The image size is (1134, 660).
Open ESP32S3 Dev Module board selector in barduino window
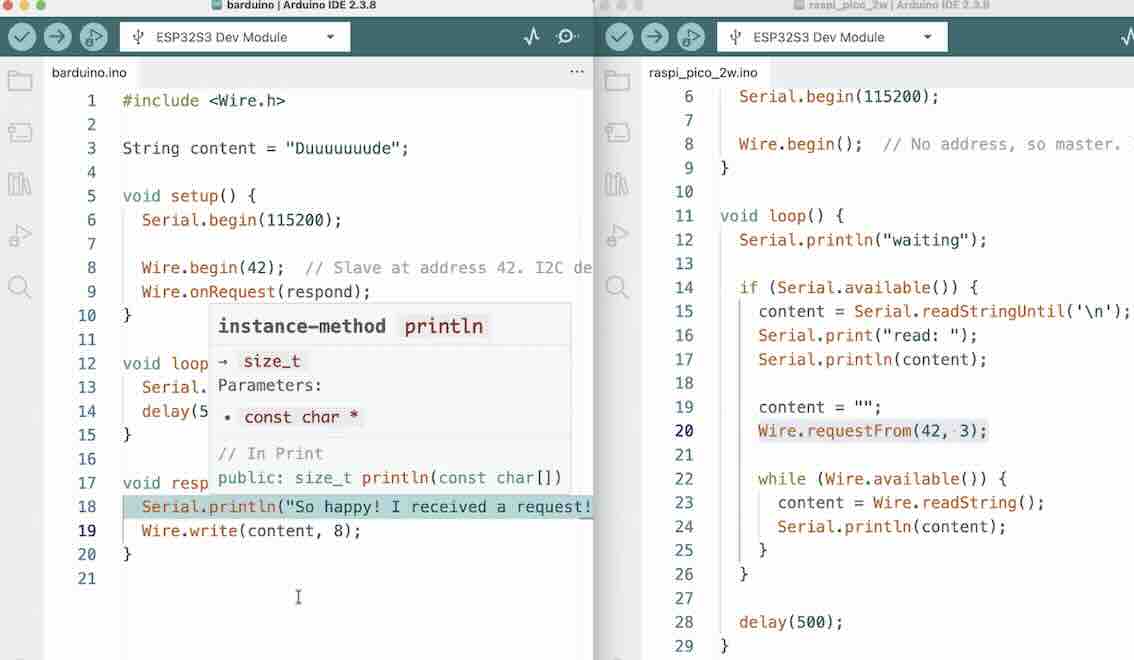pos(235,37)
